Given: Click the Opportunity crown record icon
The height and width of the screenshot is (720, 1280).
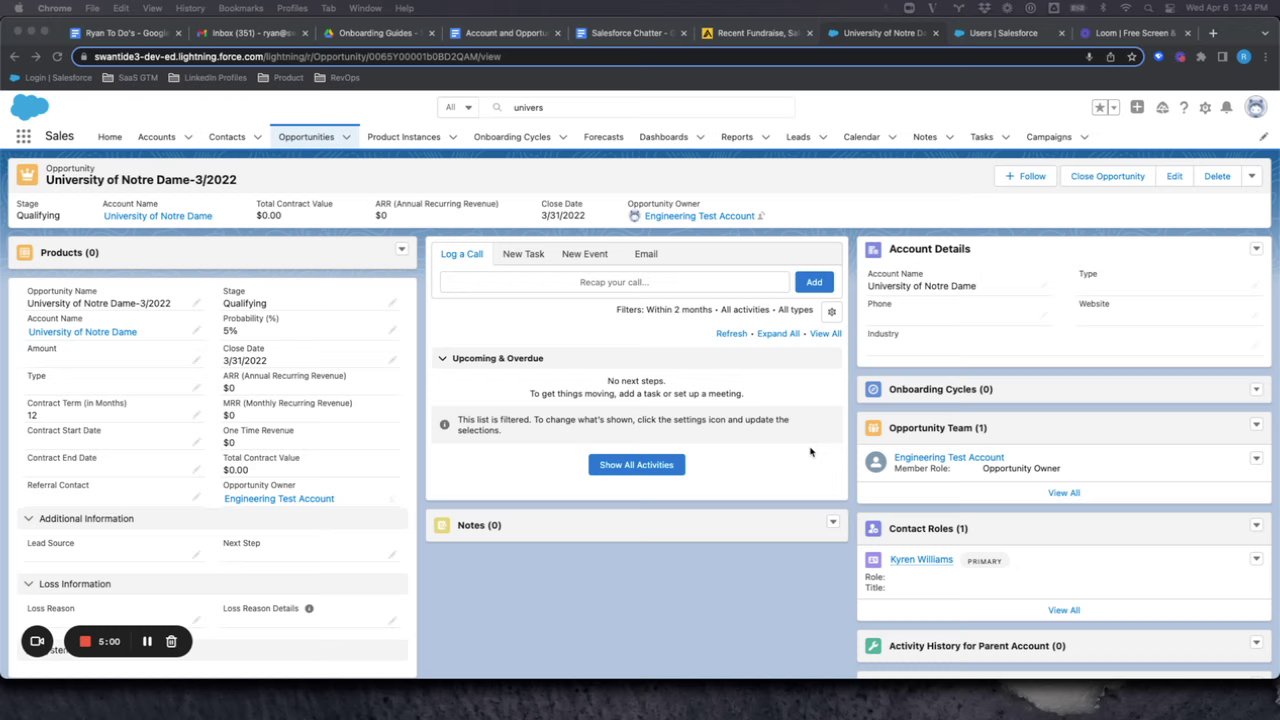Looking at the screenshot, I should 27,175.
